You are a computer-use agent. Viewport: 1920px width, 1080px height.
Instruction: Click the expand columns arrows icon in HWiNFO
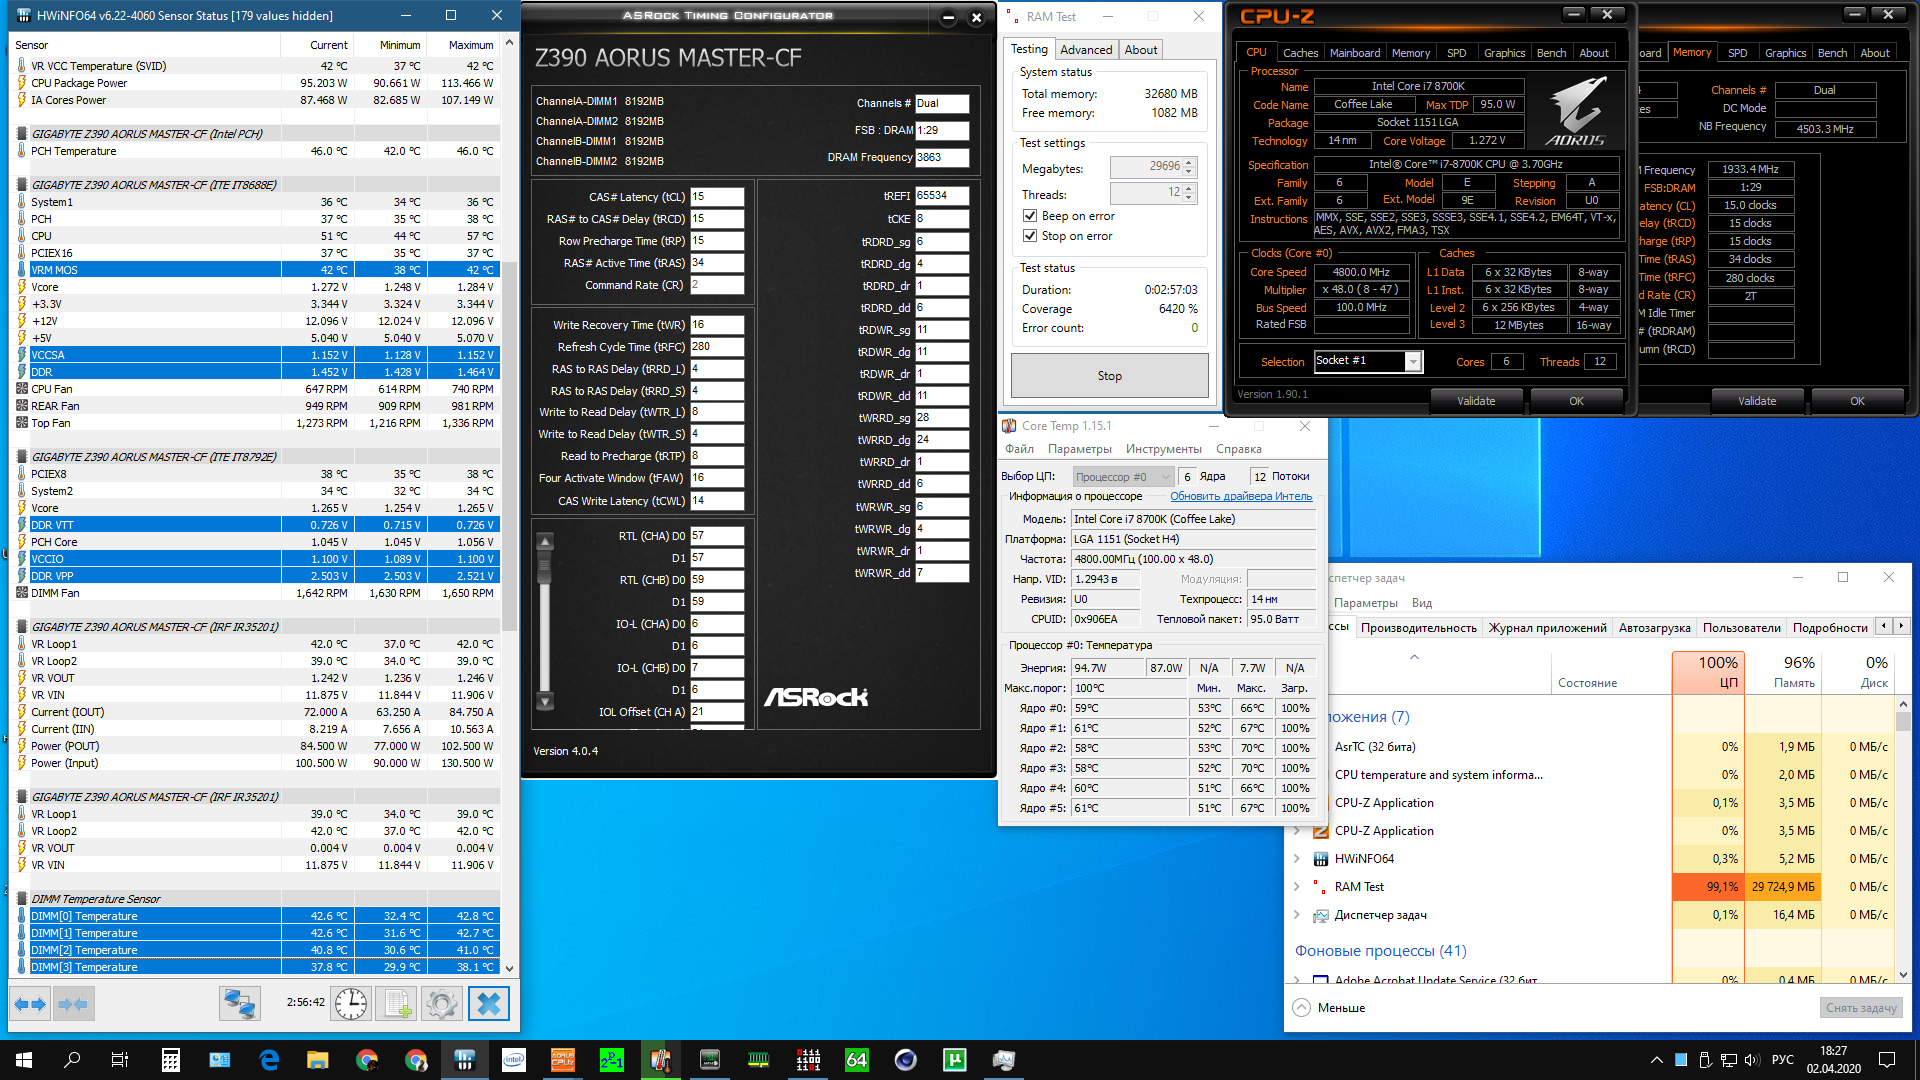[x=30, y=1003]
